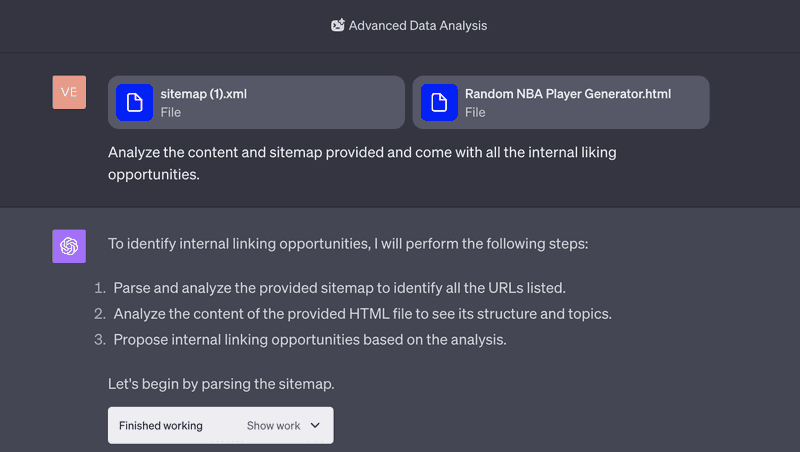Open the Random NBA Player Generator.html file icon
The height and width of the screenshot is (452, 800).
tap(439, 103)
